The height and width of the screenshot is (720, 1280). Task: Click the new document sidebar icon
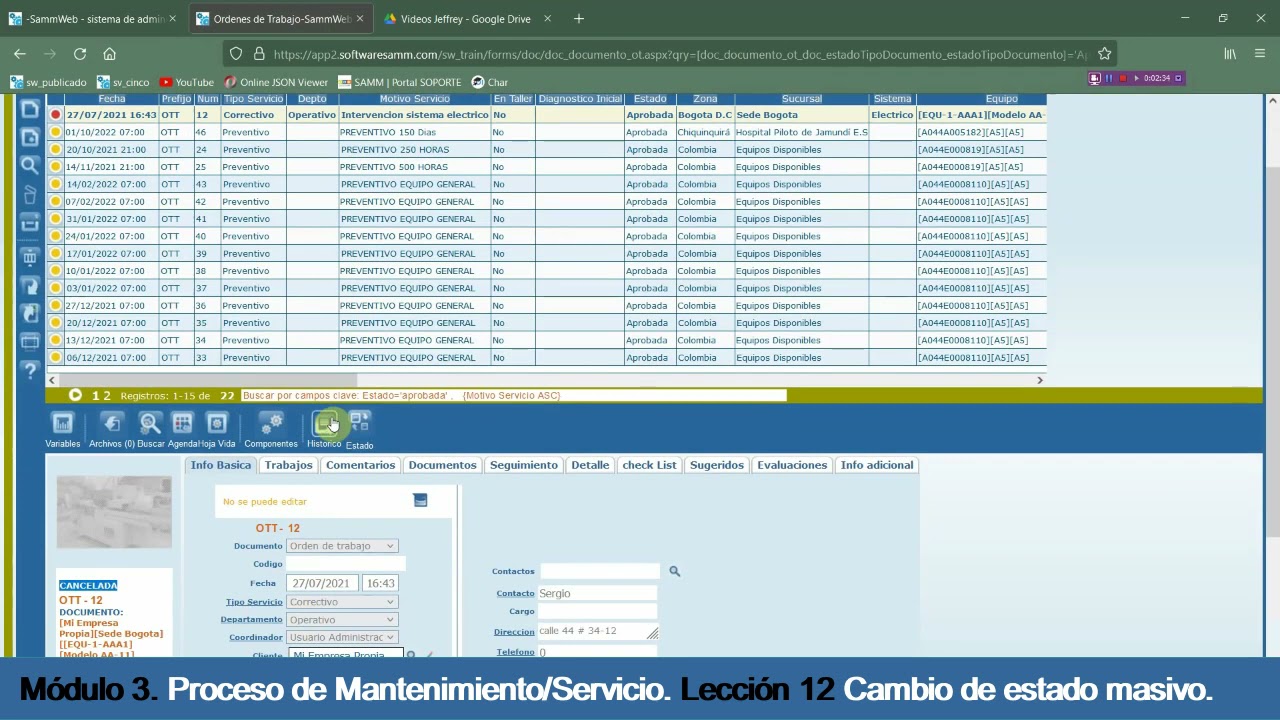(x=30, y=109)
